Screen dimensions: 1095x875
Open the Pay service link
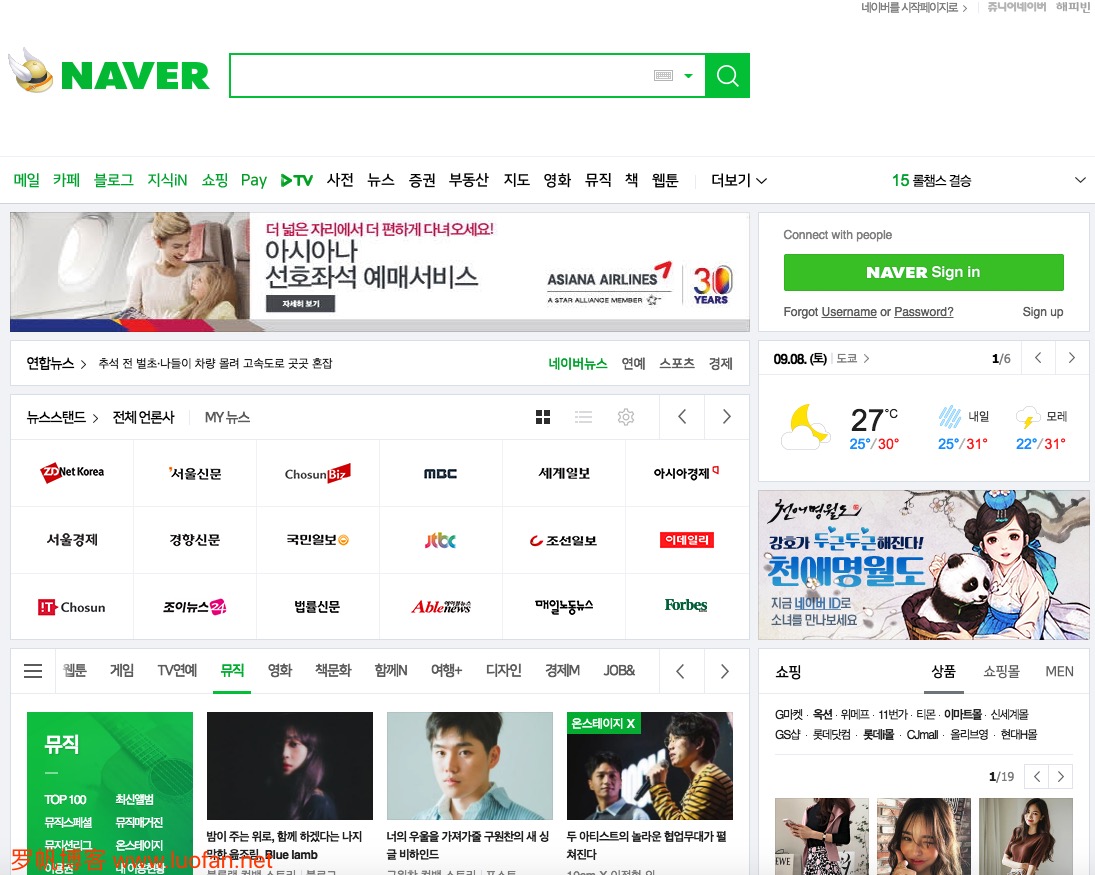[x=253, y=180]
